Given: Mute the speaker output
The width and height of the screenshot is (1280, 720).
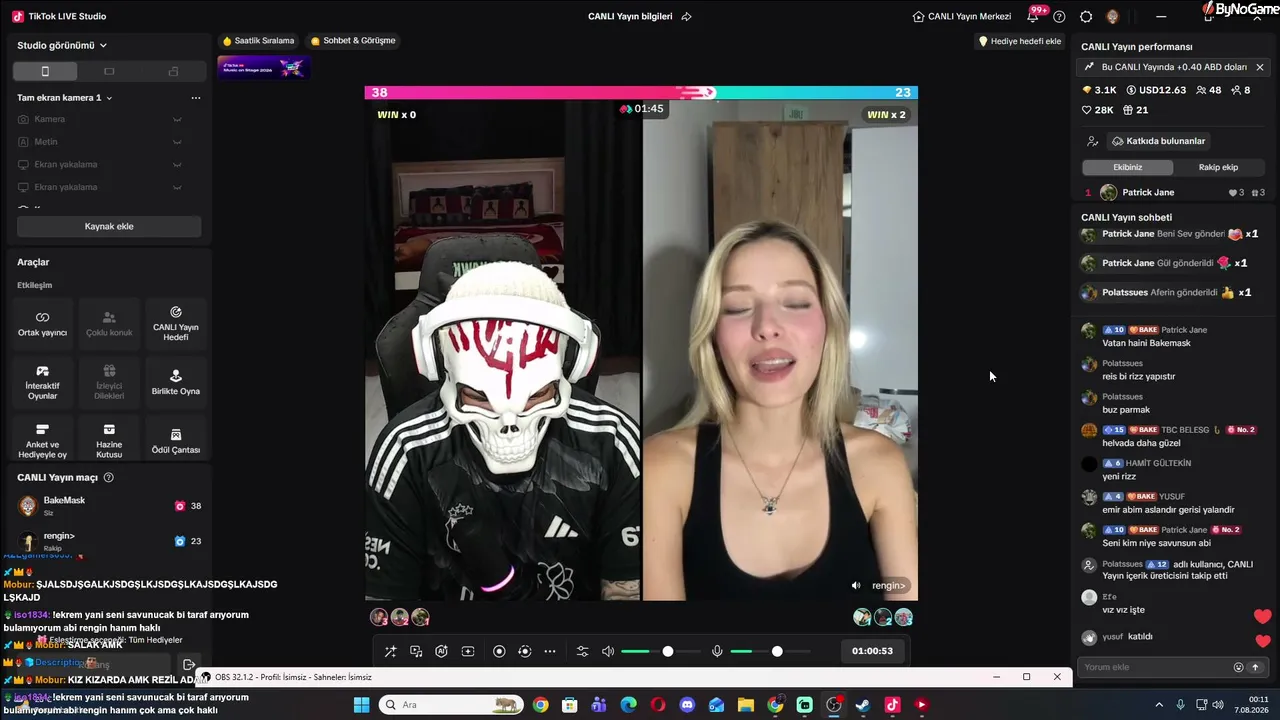Looking at the screenshot, I should click(x=608, y=651).
